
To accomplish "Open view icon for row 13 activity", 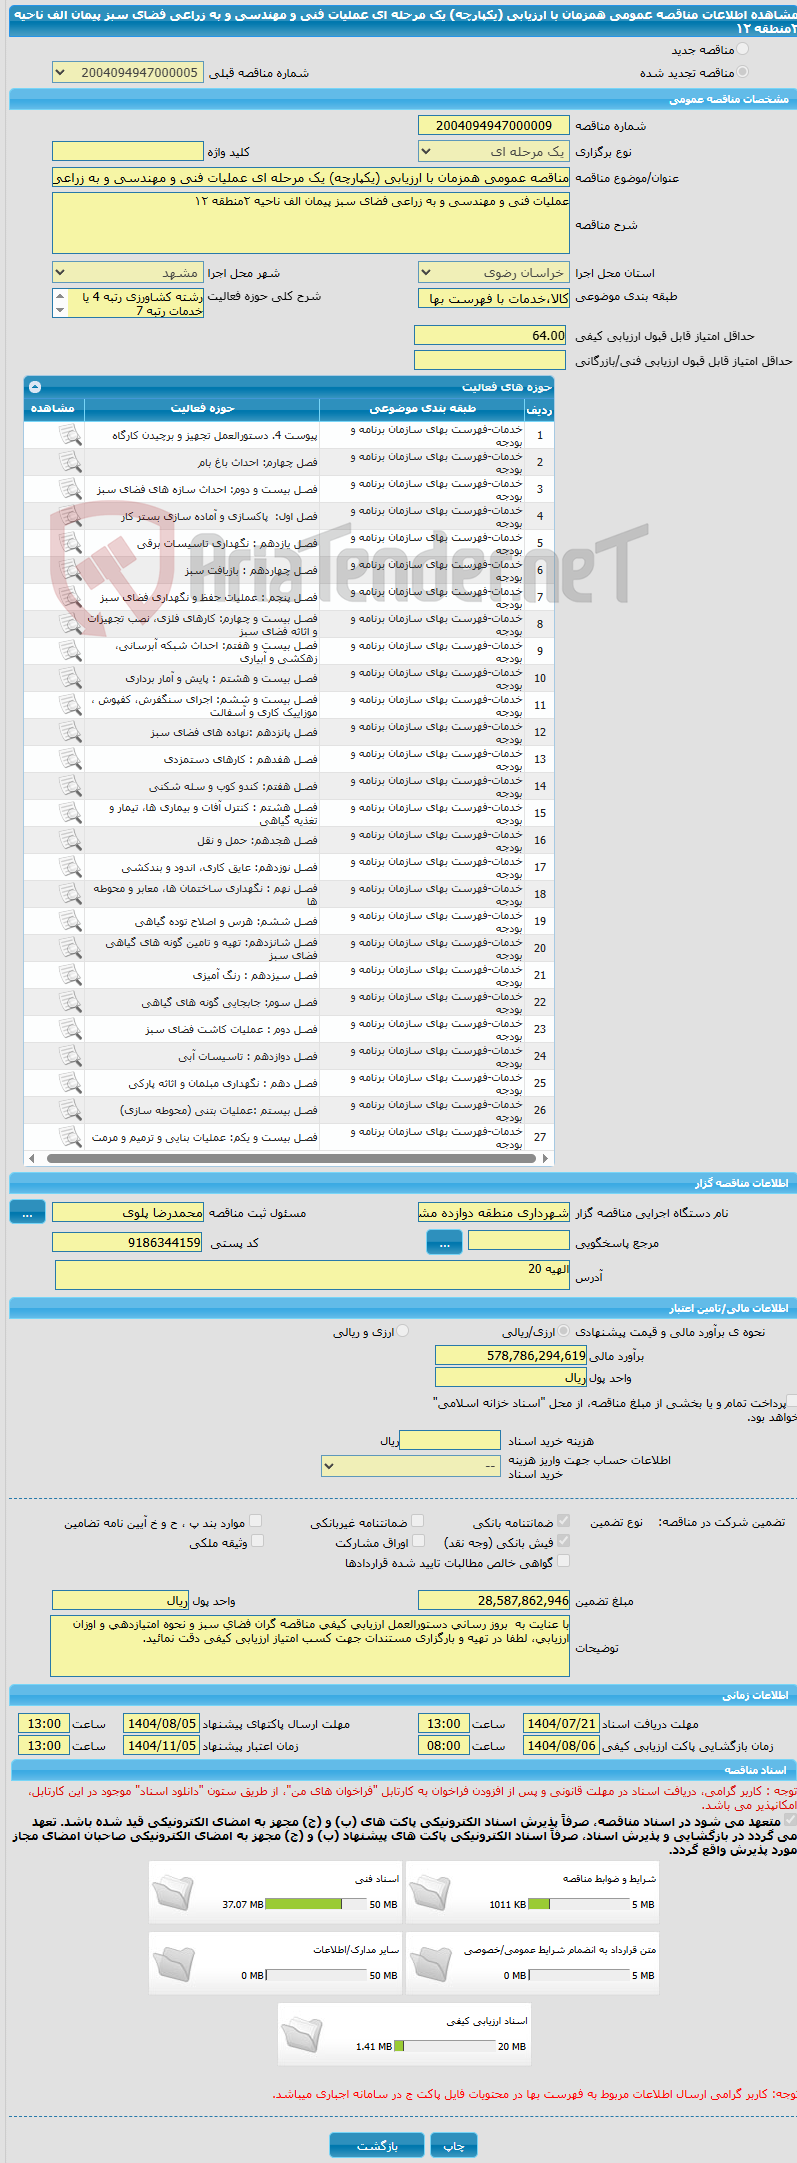I will coord(70,759).
